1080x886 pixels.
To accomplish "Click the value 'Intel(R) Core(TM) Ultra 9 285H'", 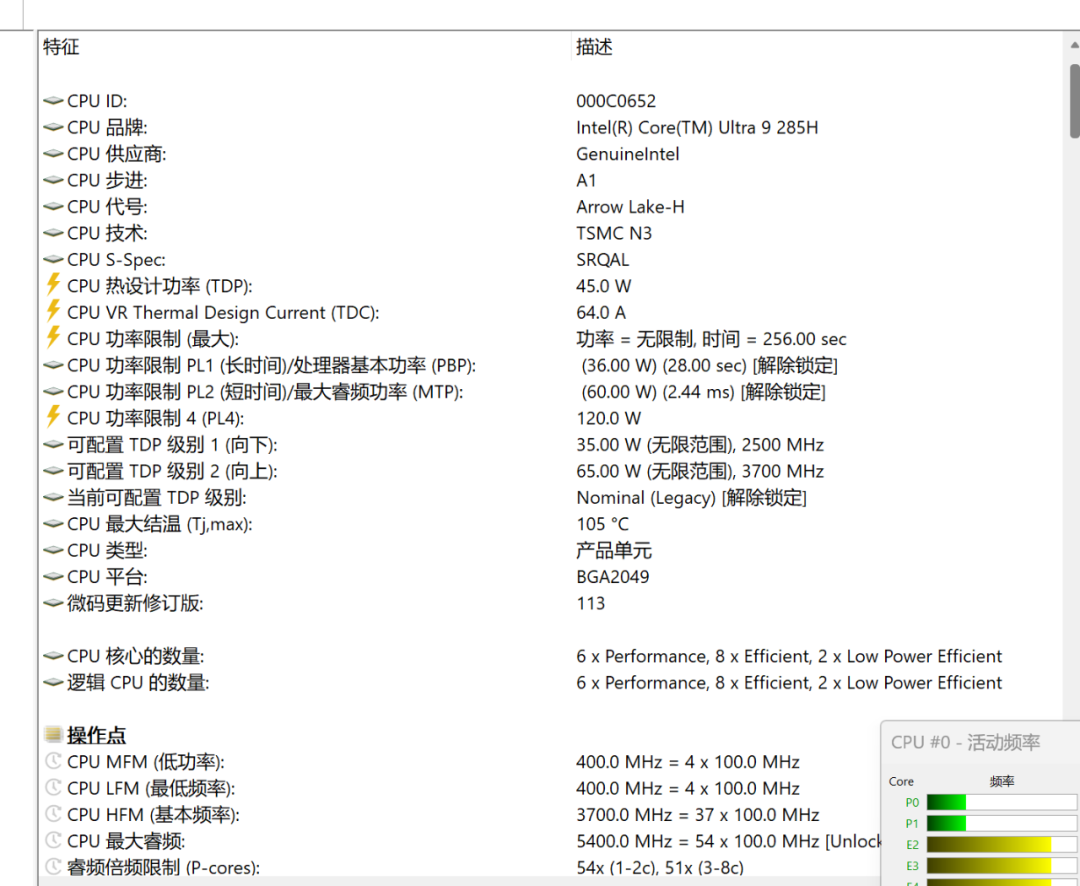I will click(697, 127).
